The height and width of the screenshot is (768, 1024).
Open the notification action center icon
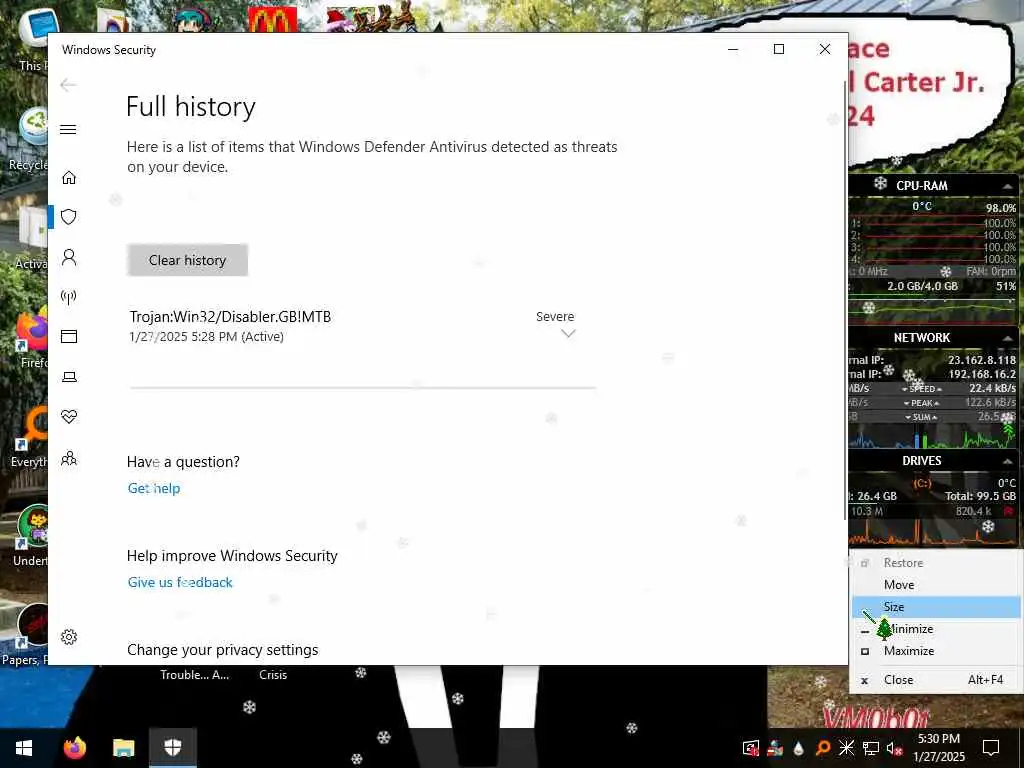991,748
